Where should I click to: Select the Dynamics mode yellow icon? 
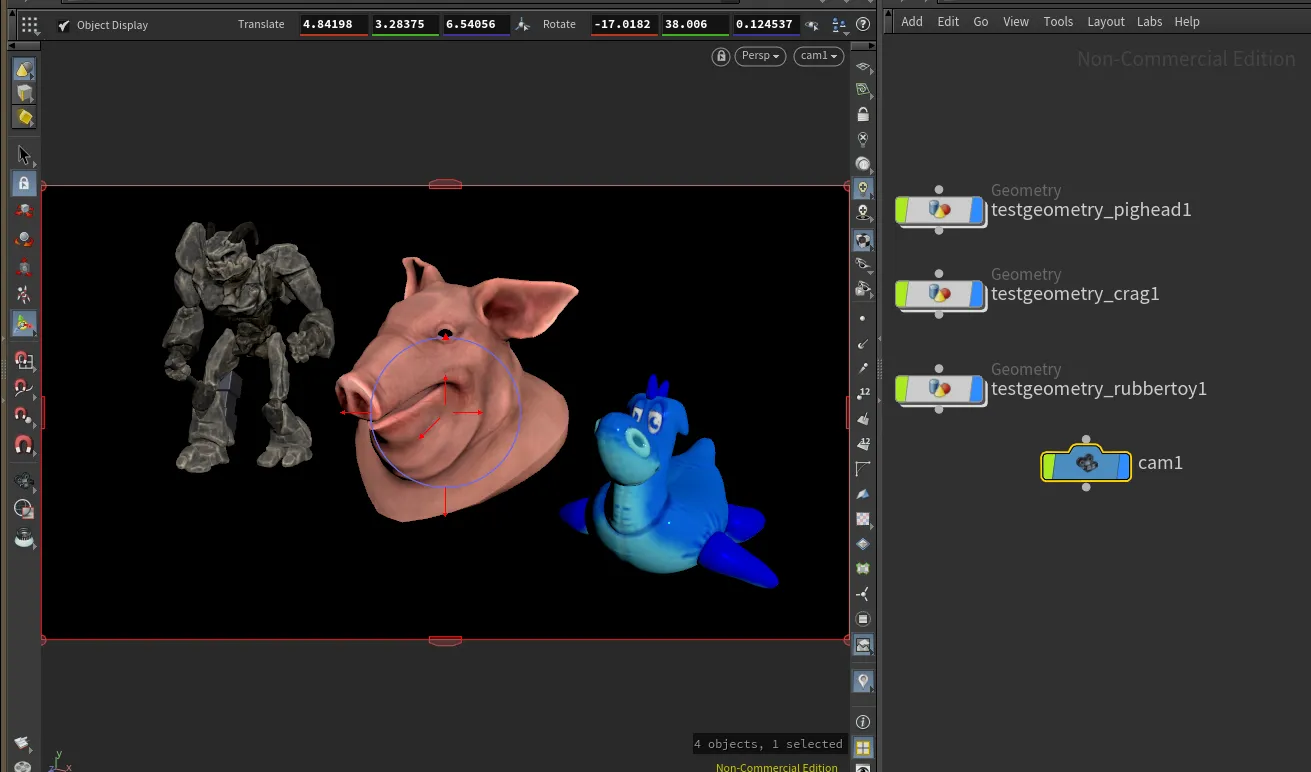tap(24, 117)
